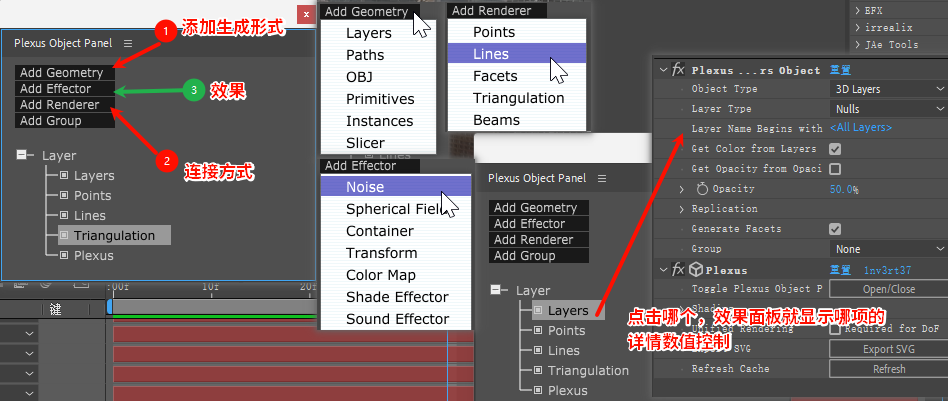Screen dimensions: 948x401
Task: Choose OBJ in Add Geometry menu
Action: pyautogui.click(x=378, y=77)
